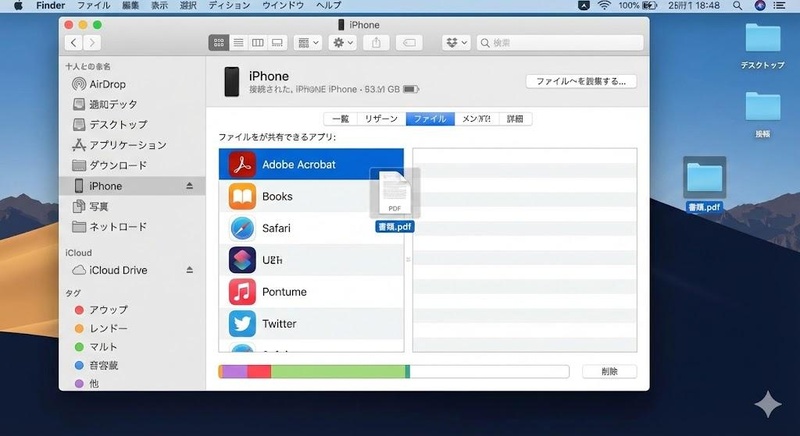Switch to list view
Image resolution: width=800 pixels, height=436 pixels.
[x=238, y=43]
